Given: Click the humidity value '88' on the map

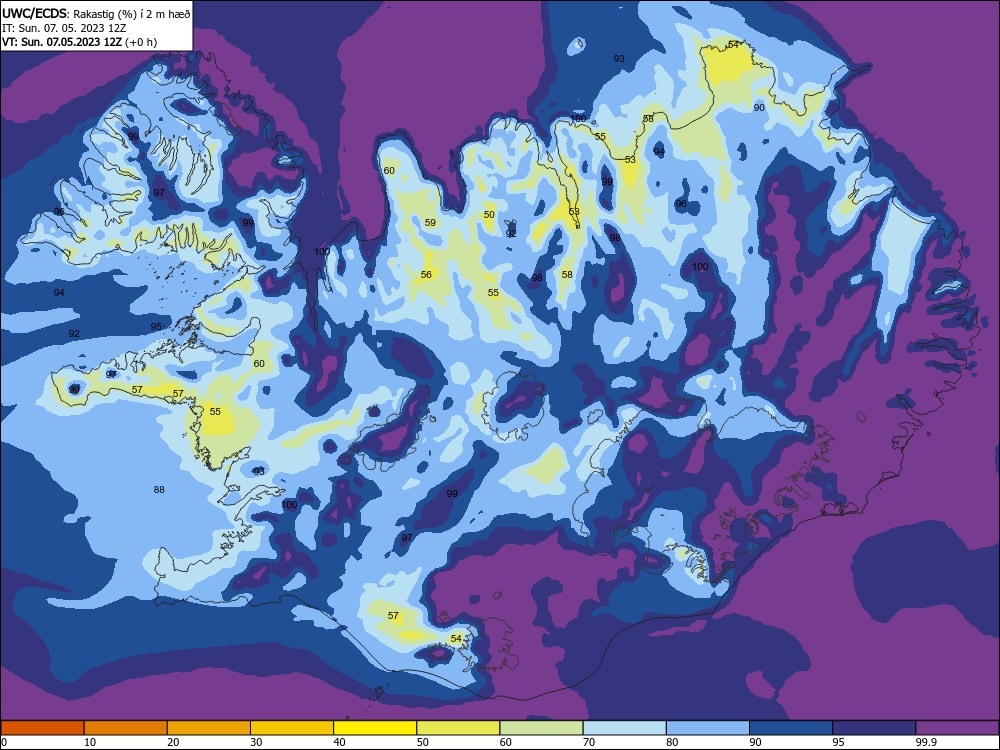Looking at the screenshot, I should 159,490.
